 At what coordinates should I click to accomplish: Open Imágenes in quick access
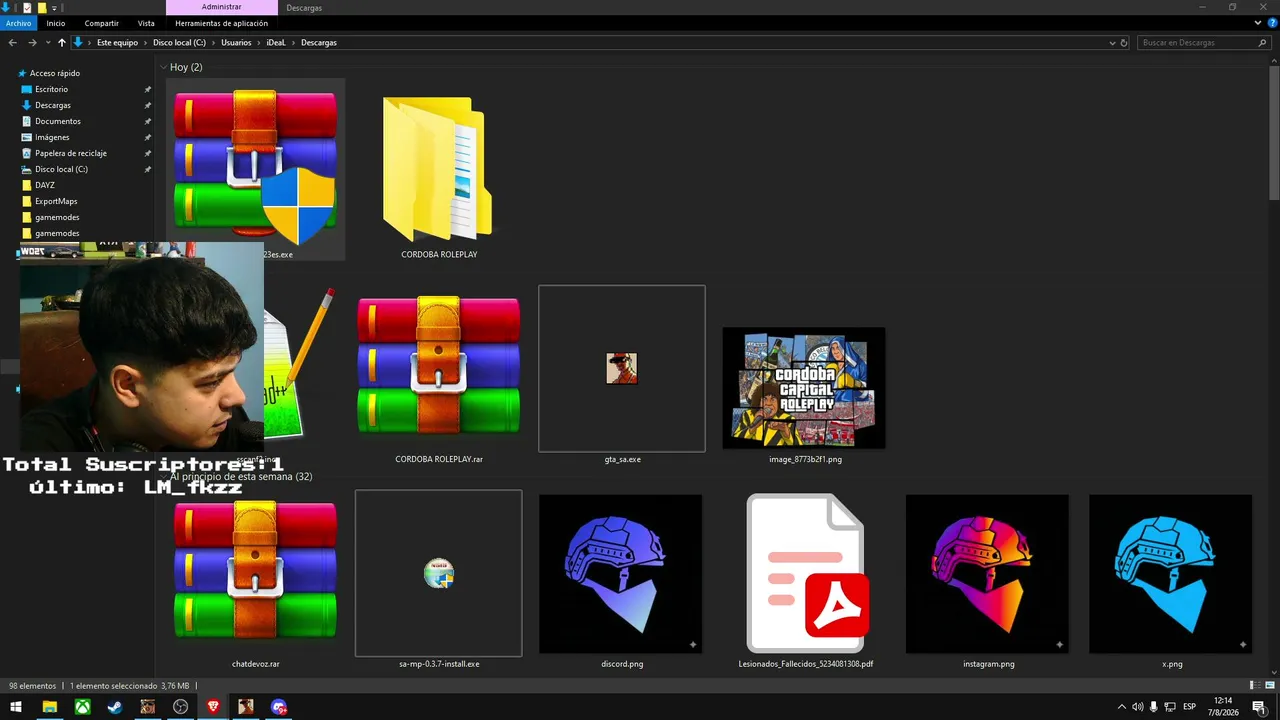click(x=52, y=137)
